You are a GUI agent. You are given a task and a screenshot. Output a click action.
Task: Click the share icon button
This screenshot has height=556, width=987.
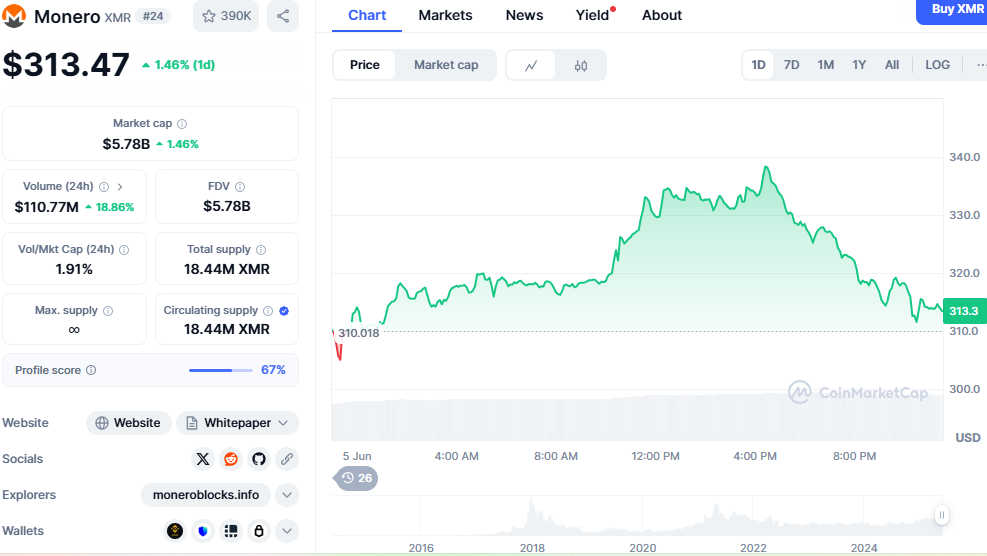pyautogui.click(x=283, y=16)
